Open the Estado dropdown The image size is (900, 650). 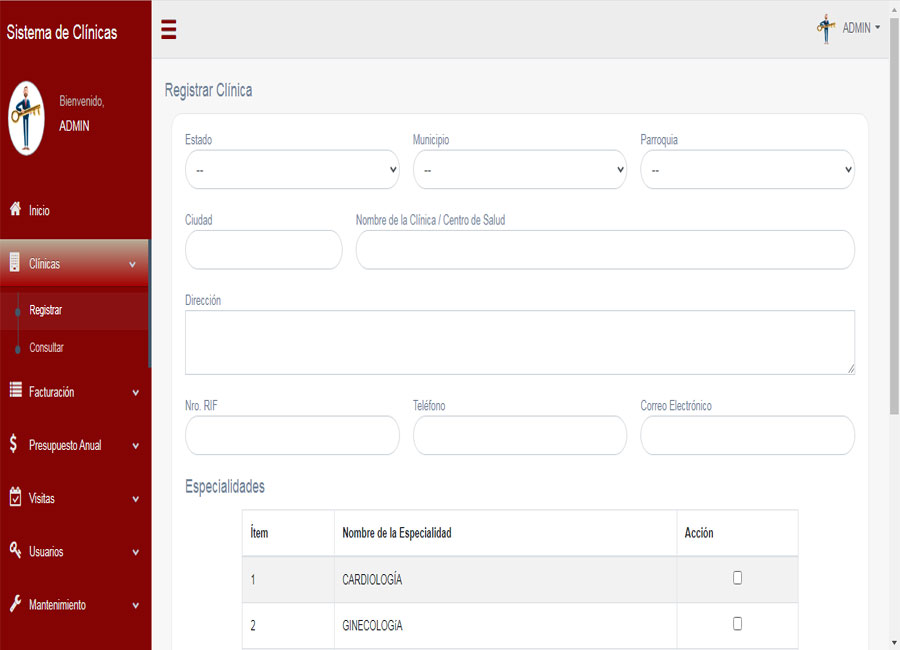coord(292,170)
